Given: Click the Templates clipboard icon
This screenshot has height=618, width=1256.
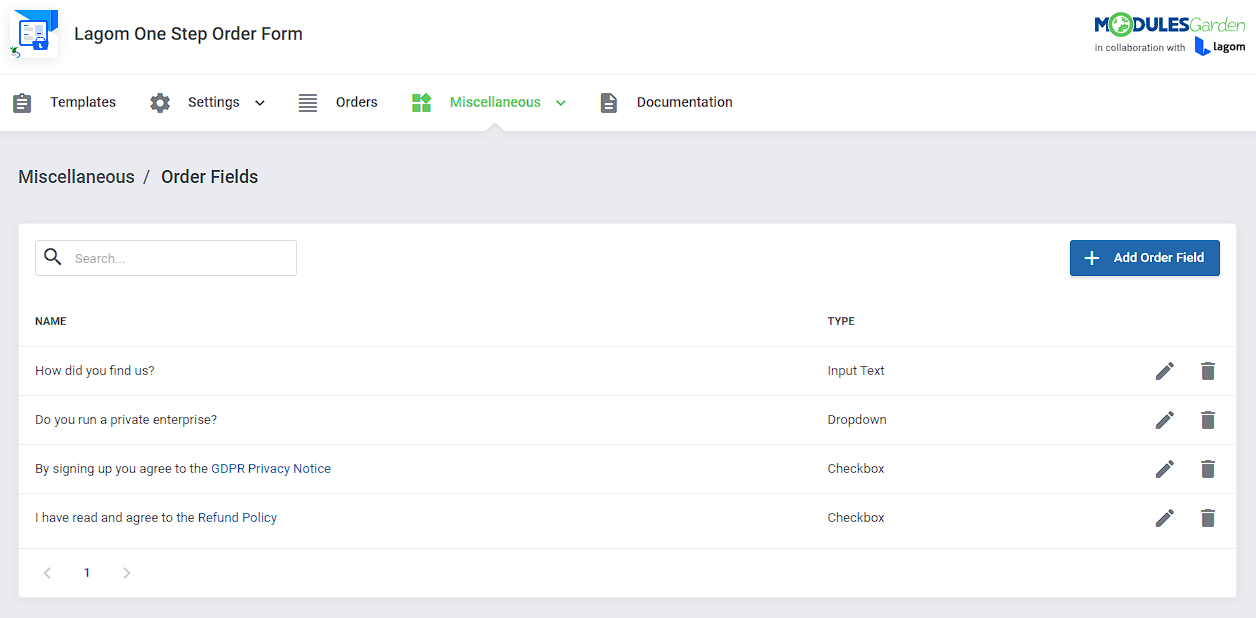Looking at the screenshot, I should coord(22,101).
